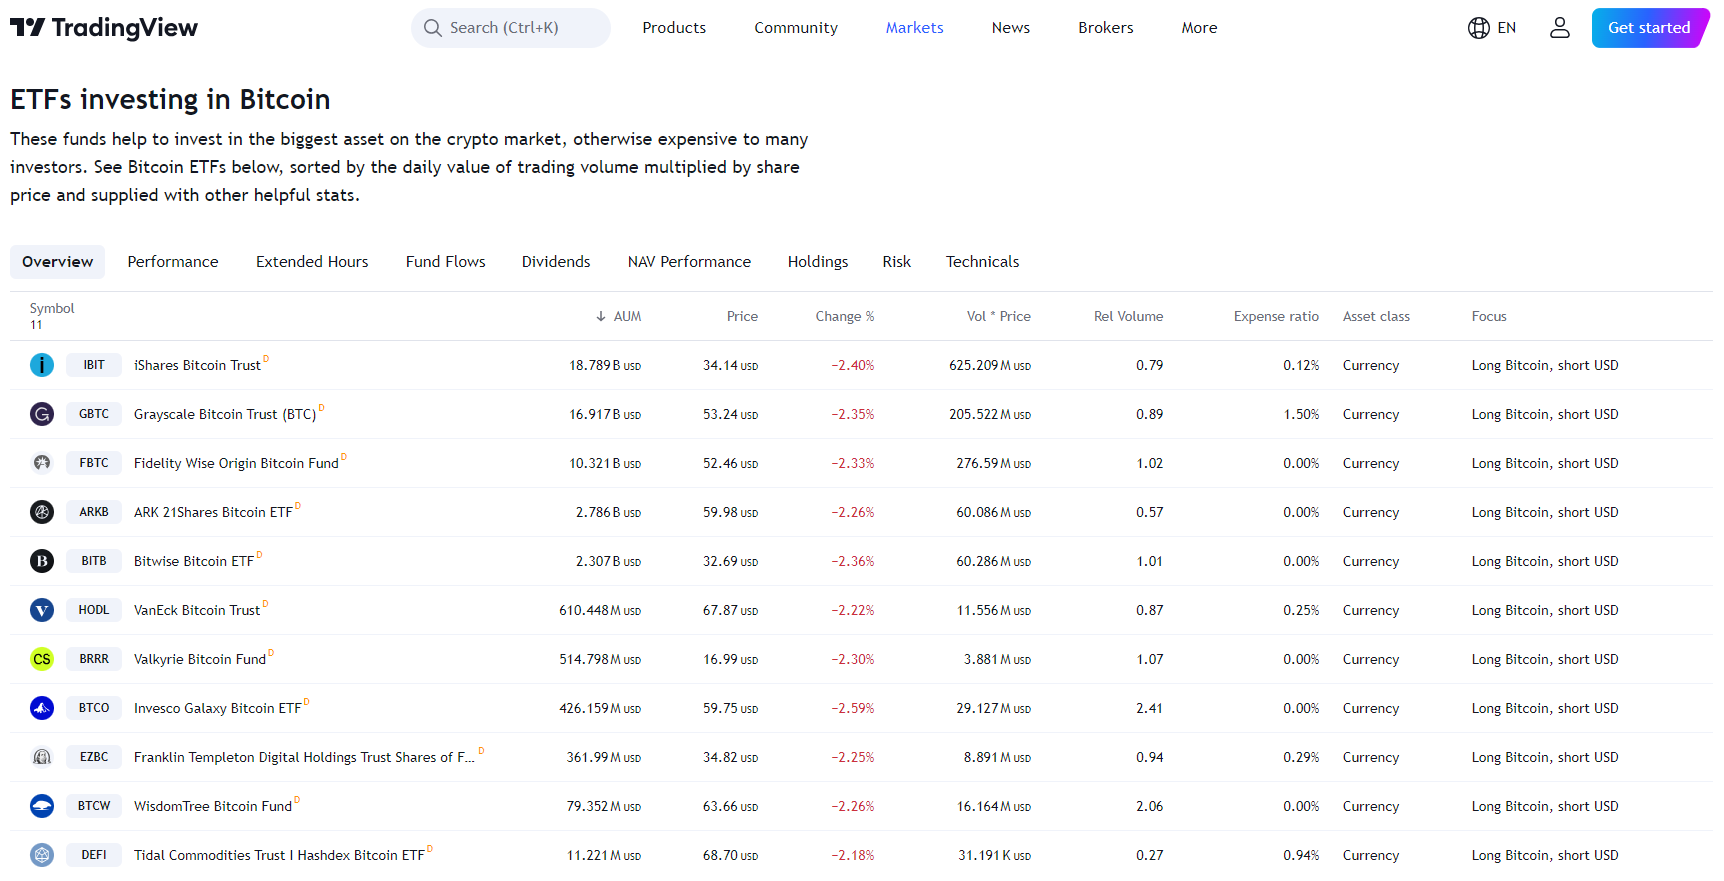Viewport: 1724px width, 881px height.
Task: Open the Products menu
Action: [674, 28]
